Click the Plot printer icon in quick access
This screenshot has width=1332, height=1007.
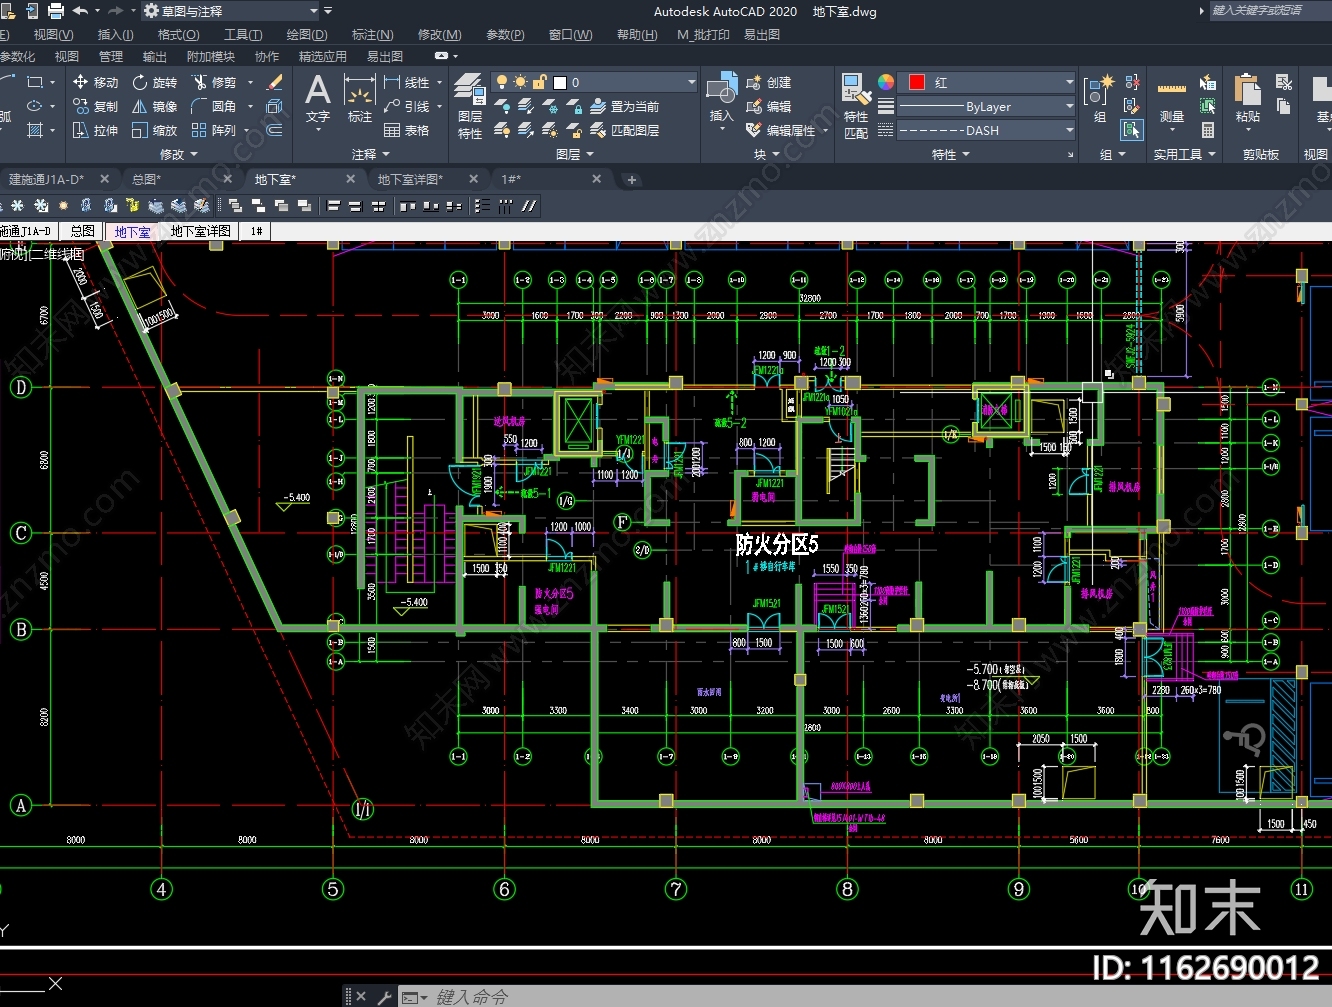[x=56, y=11]
